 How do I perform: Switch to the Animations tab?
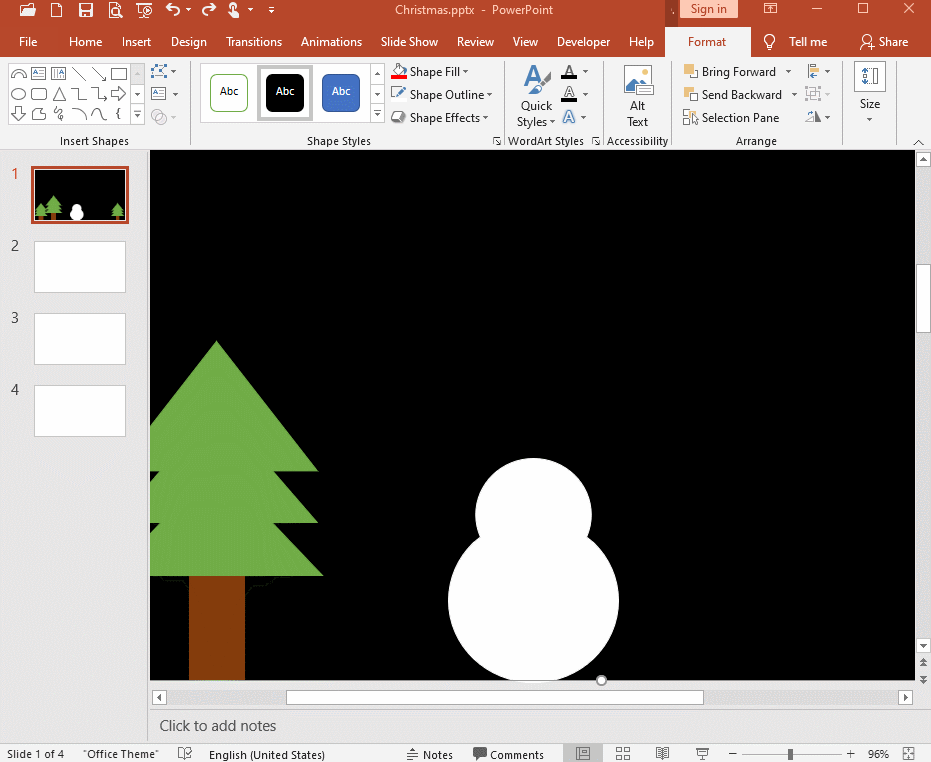pos(331,42)
